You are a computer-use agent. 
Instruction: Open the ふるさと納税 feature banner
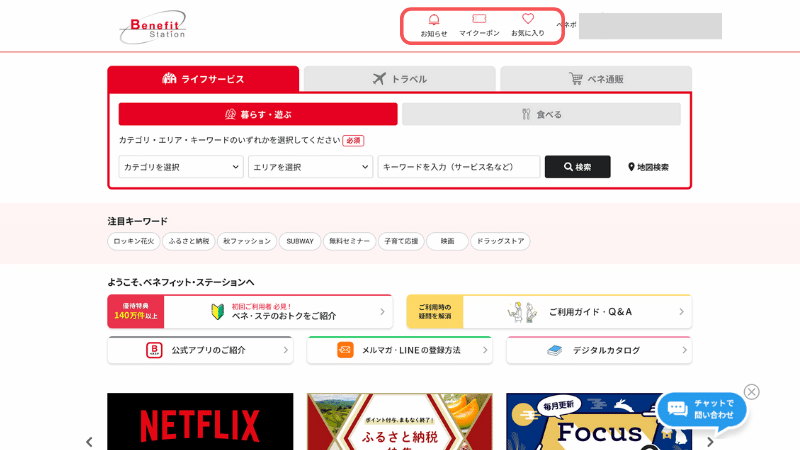click(399, 421)
